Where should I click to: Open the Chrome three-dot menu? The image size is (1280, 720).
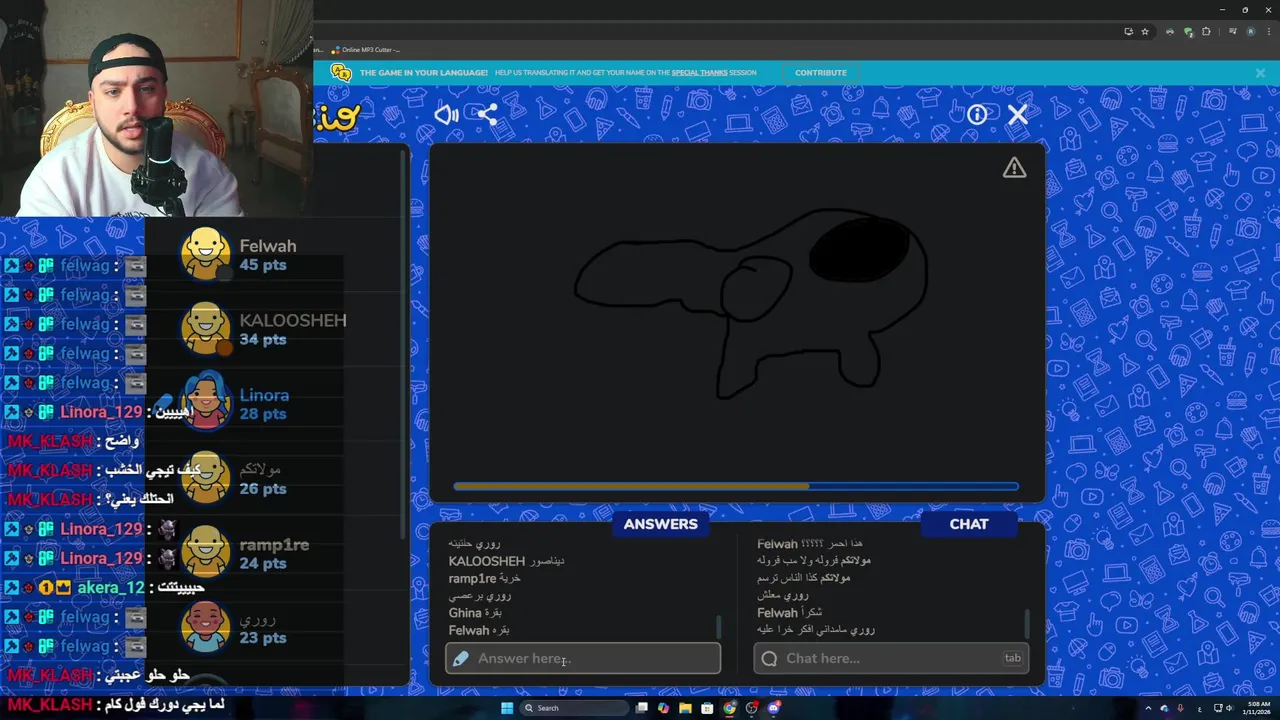[1269, 32]
